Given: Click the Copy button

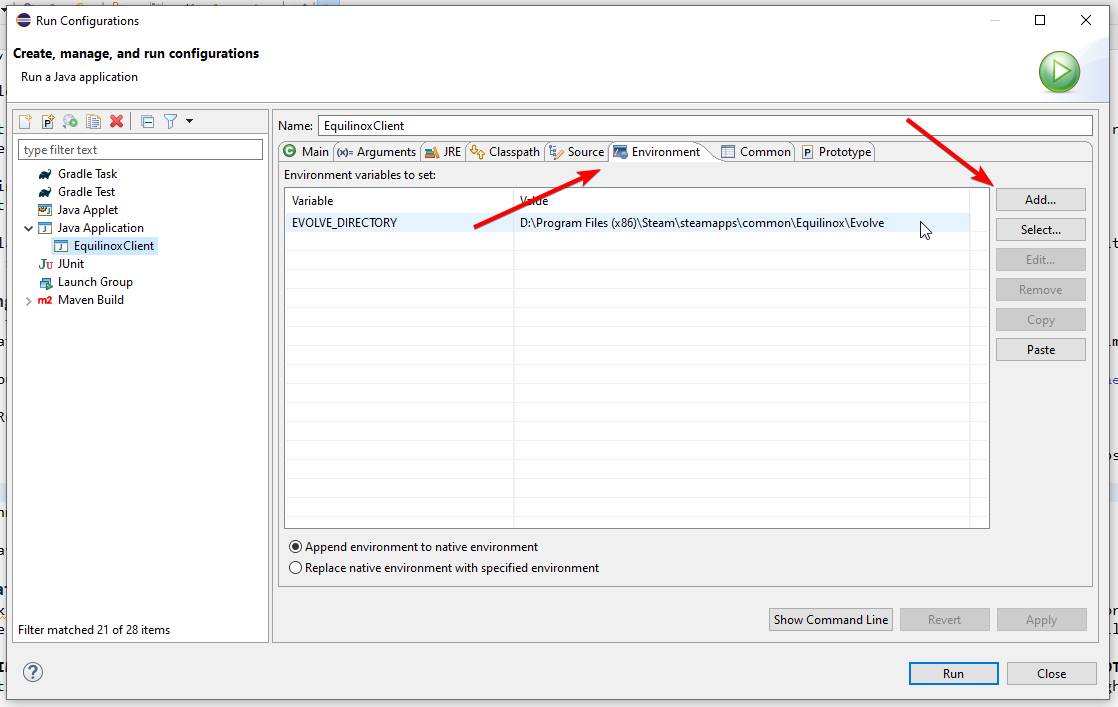Looking at the screenshot, I should click(x=1040, y=320).
